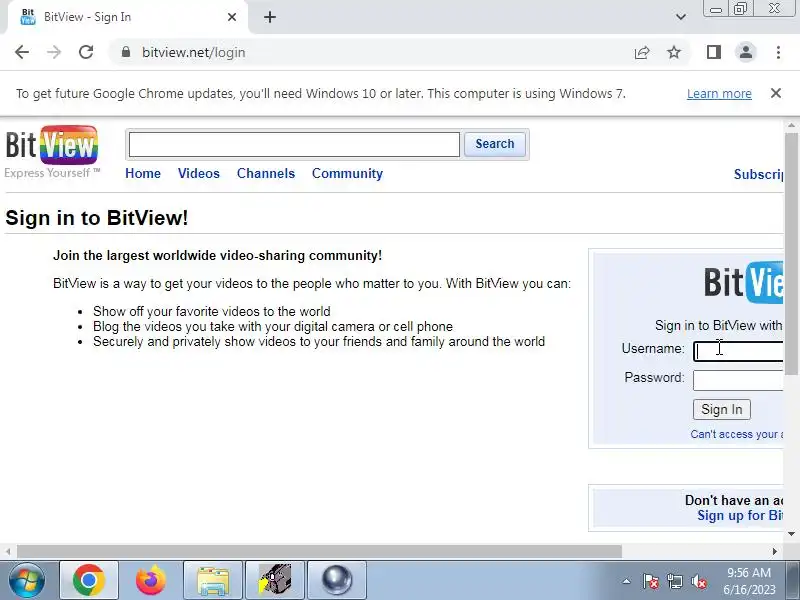This screenshot has width=800, height=600.
Task: Open the Sign up for BitView link
Action: click(x=740, y=515)
